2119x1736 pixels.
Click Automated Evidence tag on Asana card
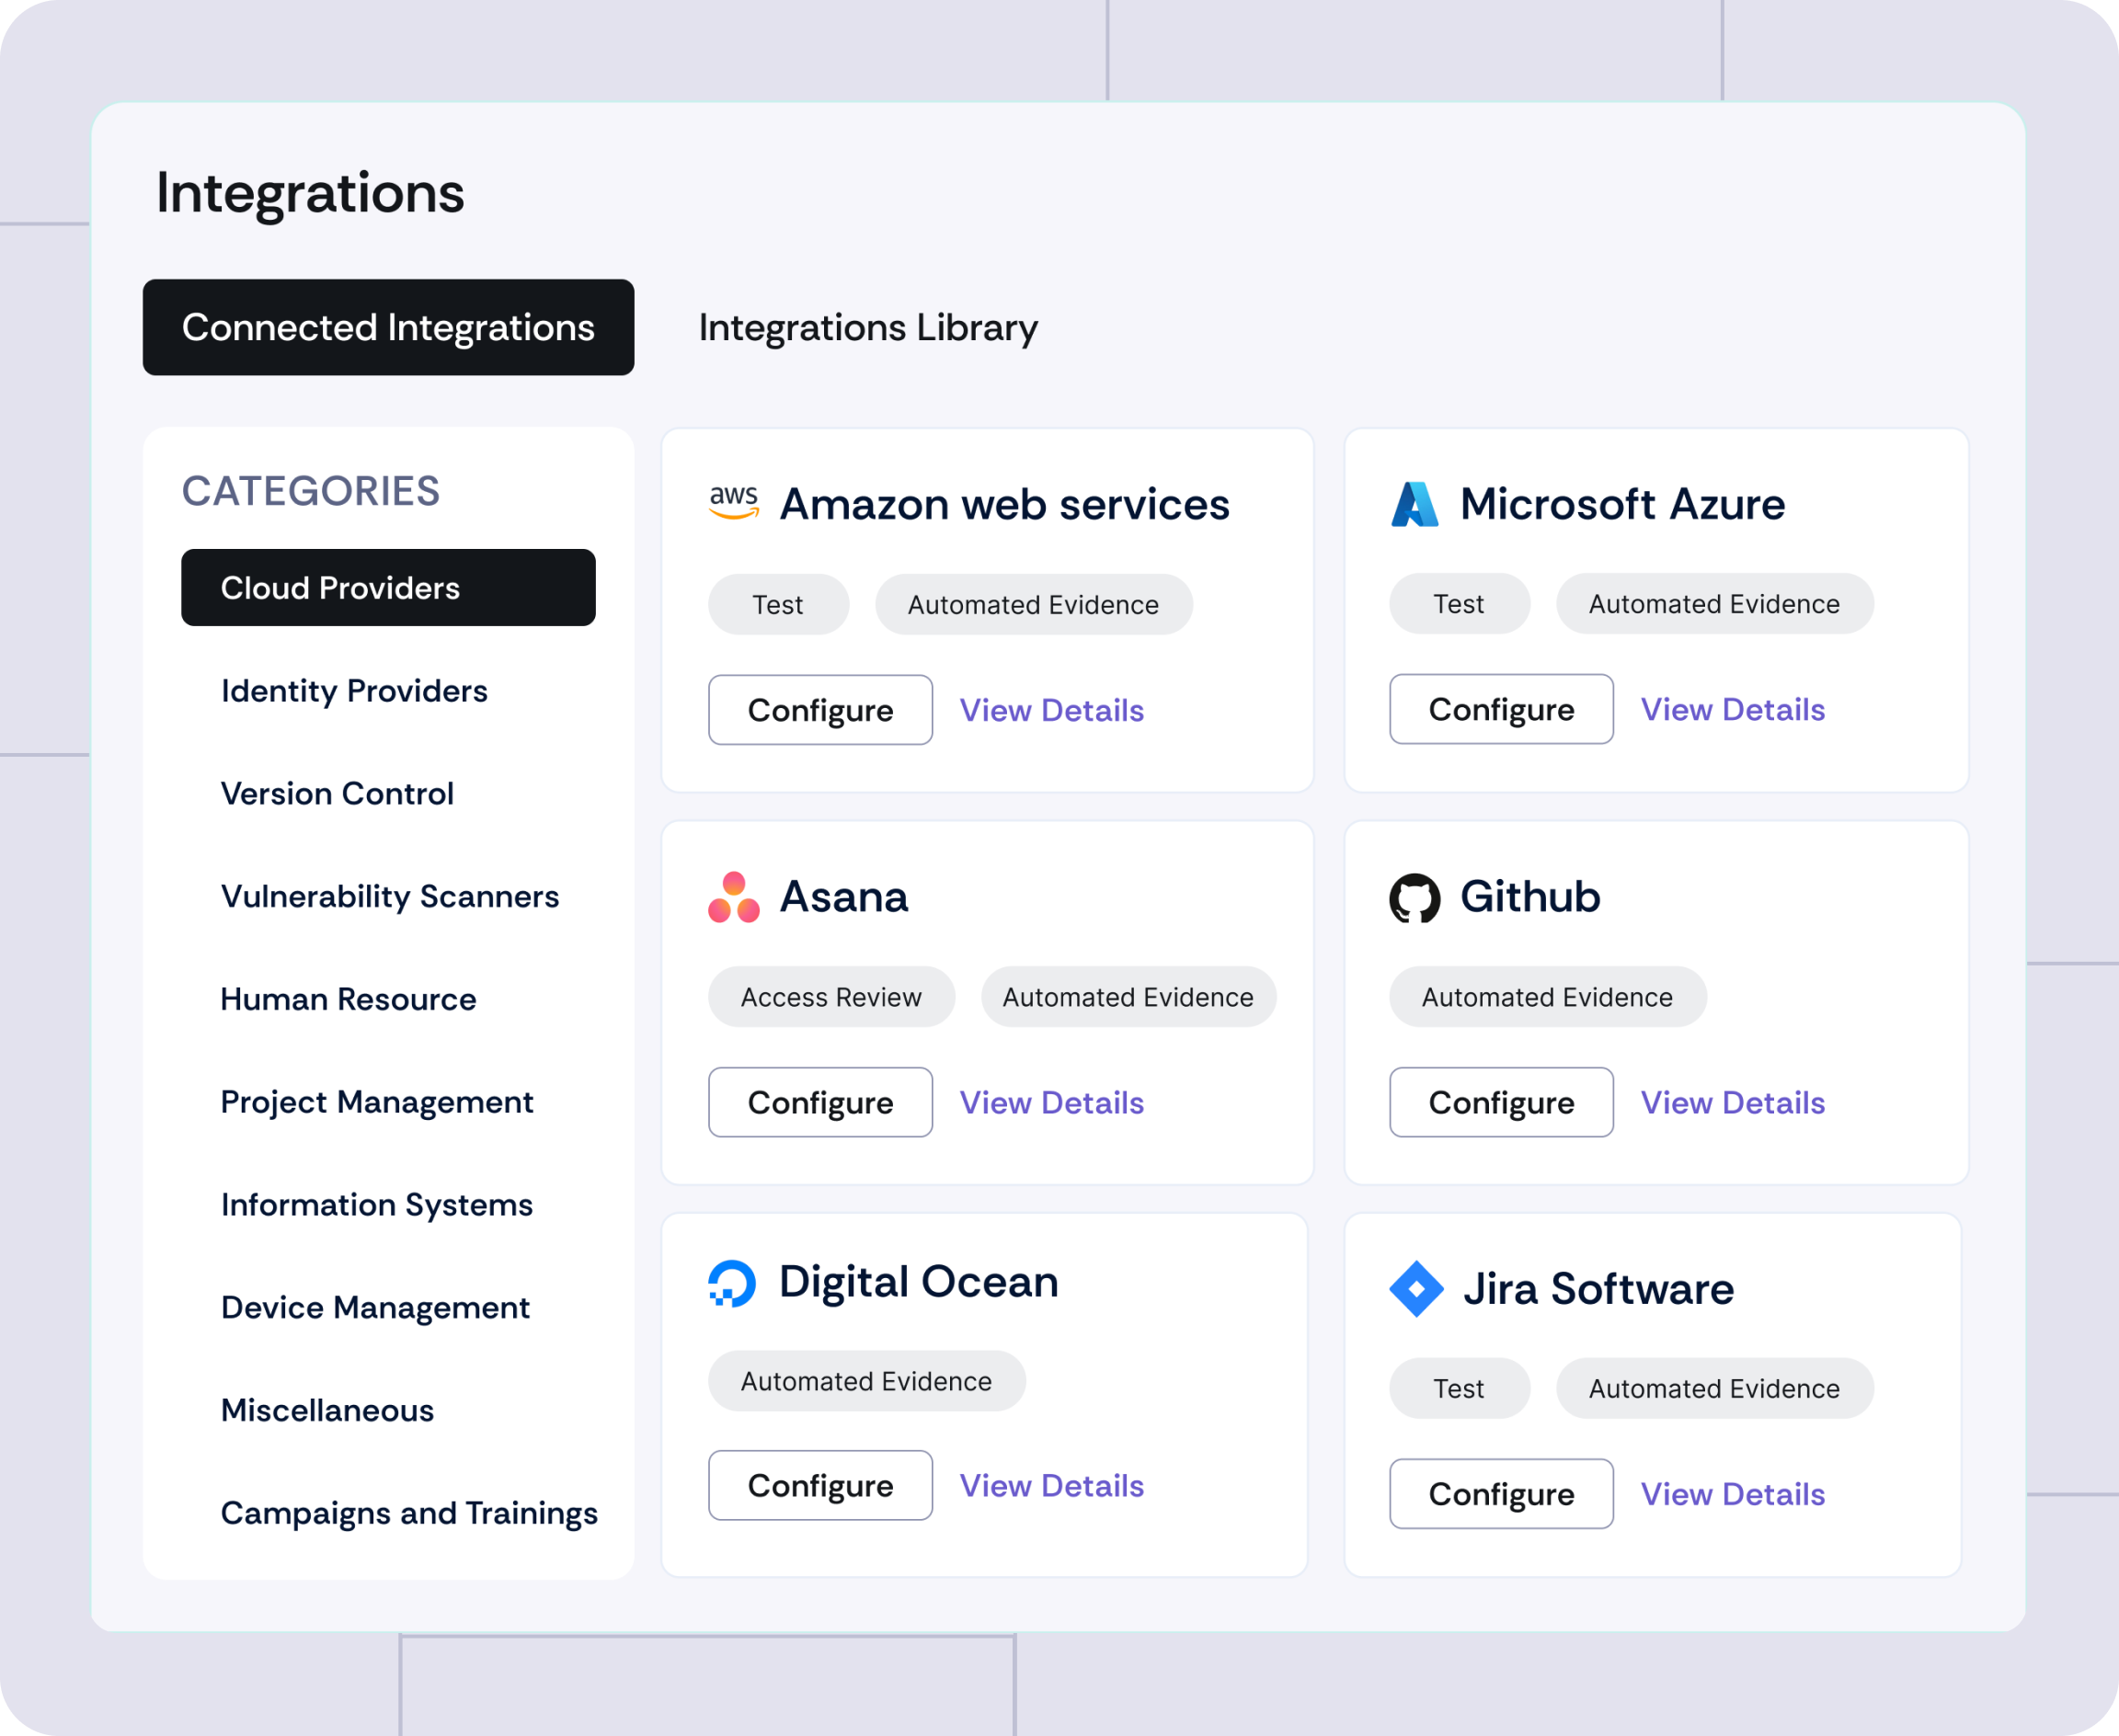pos(1128,996)
